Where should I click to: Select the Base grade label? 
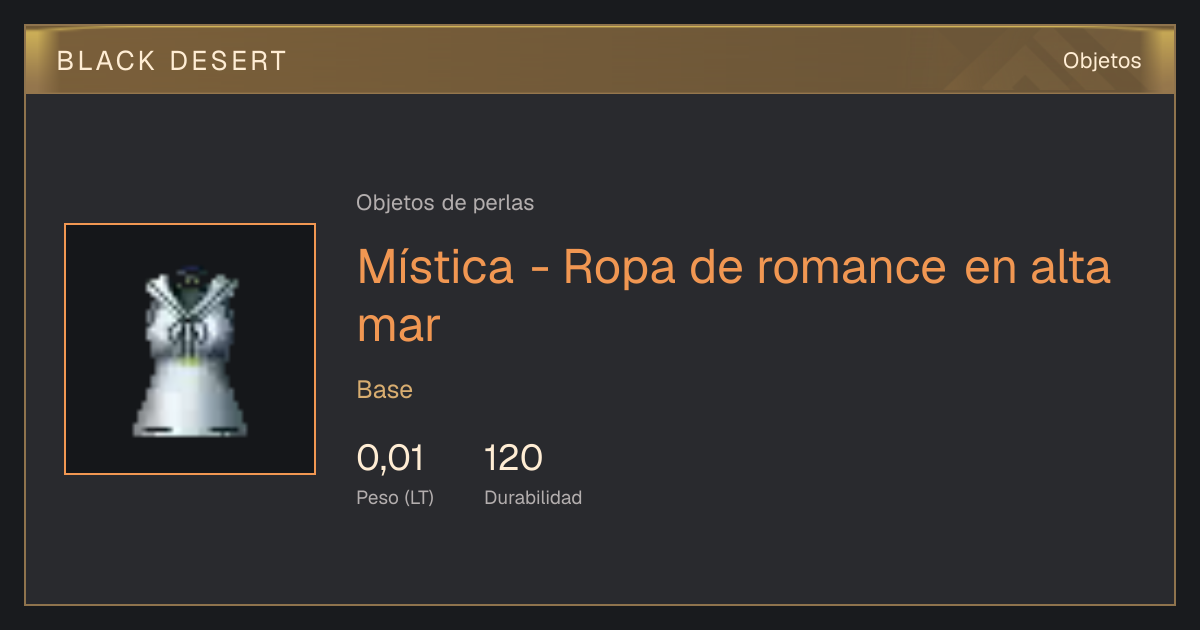coord(385,390)
